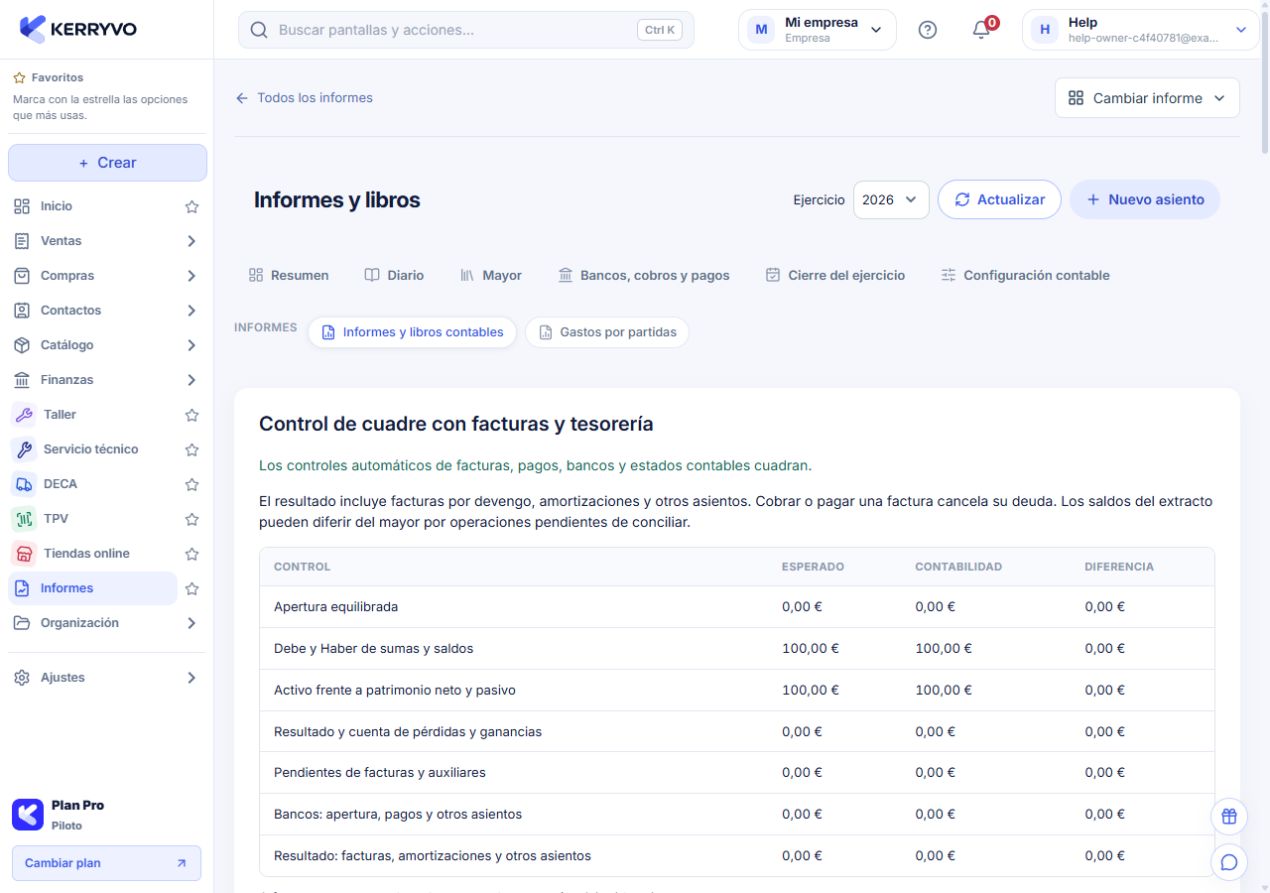Expand the Contactos submenu chevron

click(x=191, y=311)
